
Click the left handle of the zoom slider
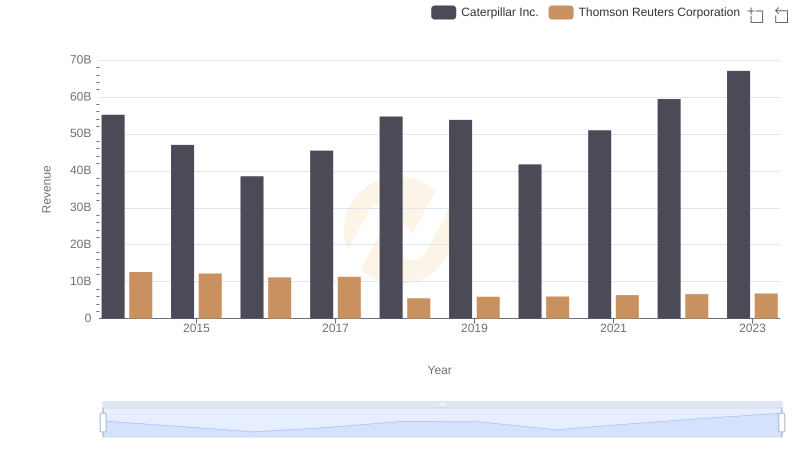[x=103, y=422]
